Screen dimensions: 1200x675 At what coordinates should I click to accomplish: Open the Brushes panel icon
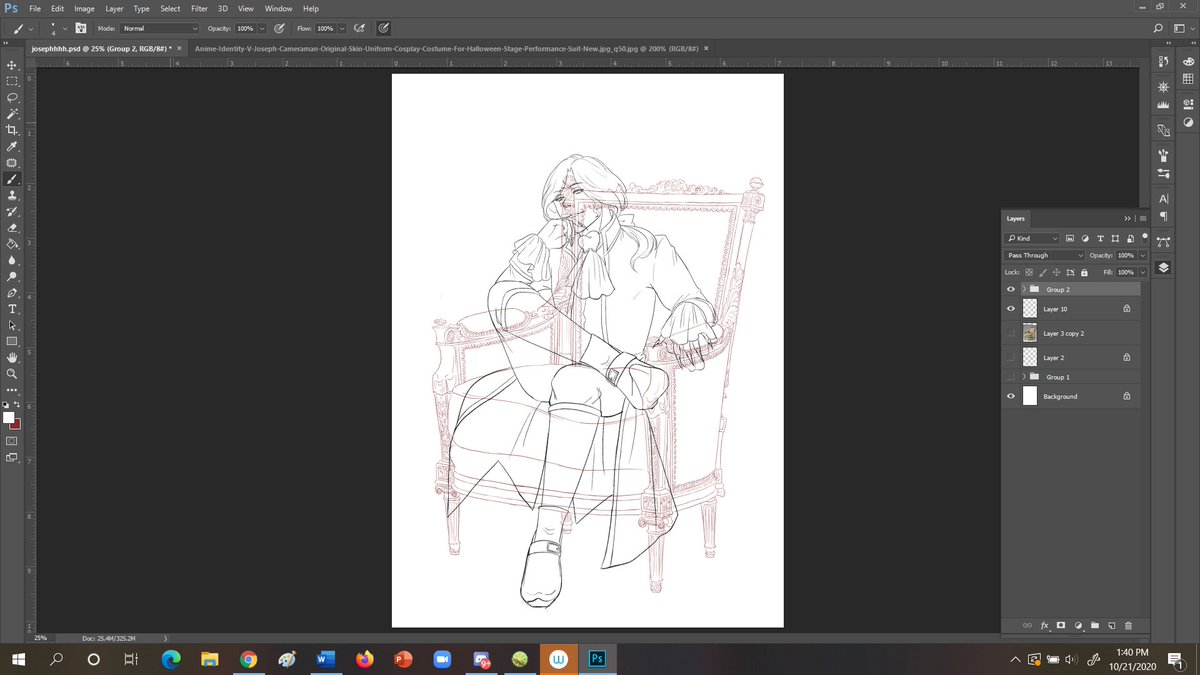pos(1163,155)
